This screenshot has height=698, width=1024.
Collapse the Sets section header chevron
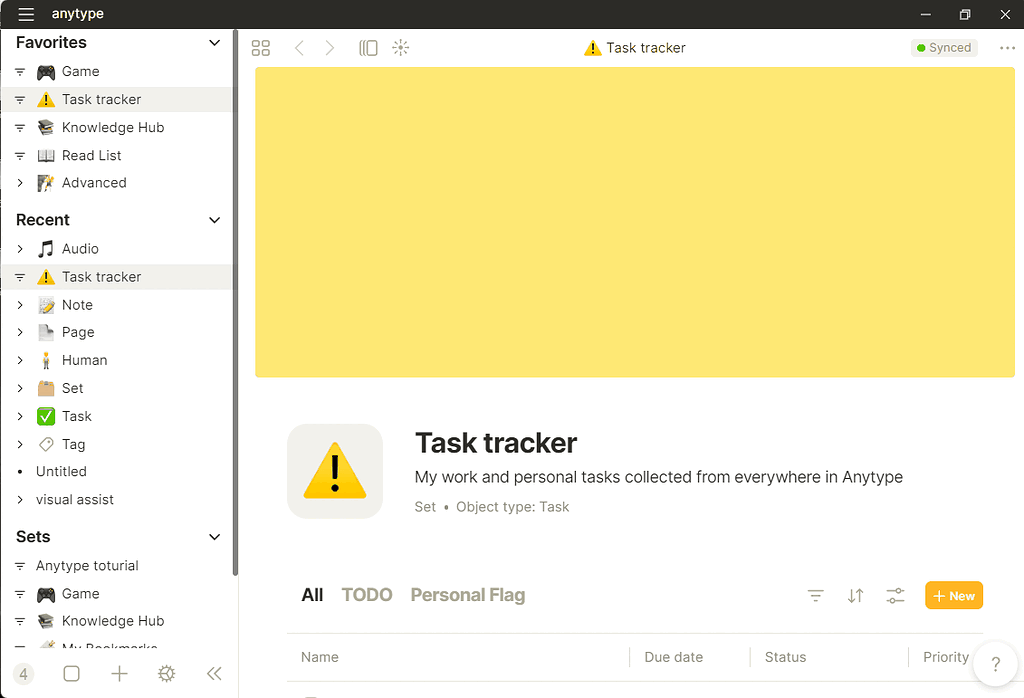pyautogui.click(x=213, y=537)
